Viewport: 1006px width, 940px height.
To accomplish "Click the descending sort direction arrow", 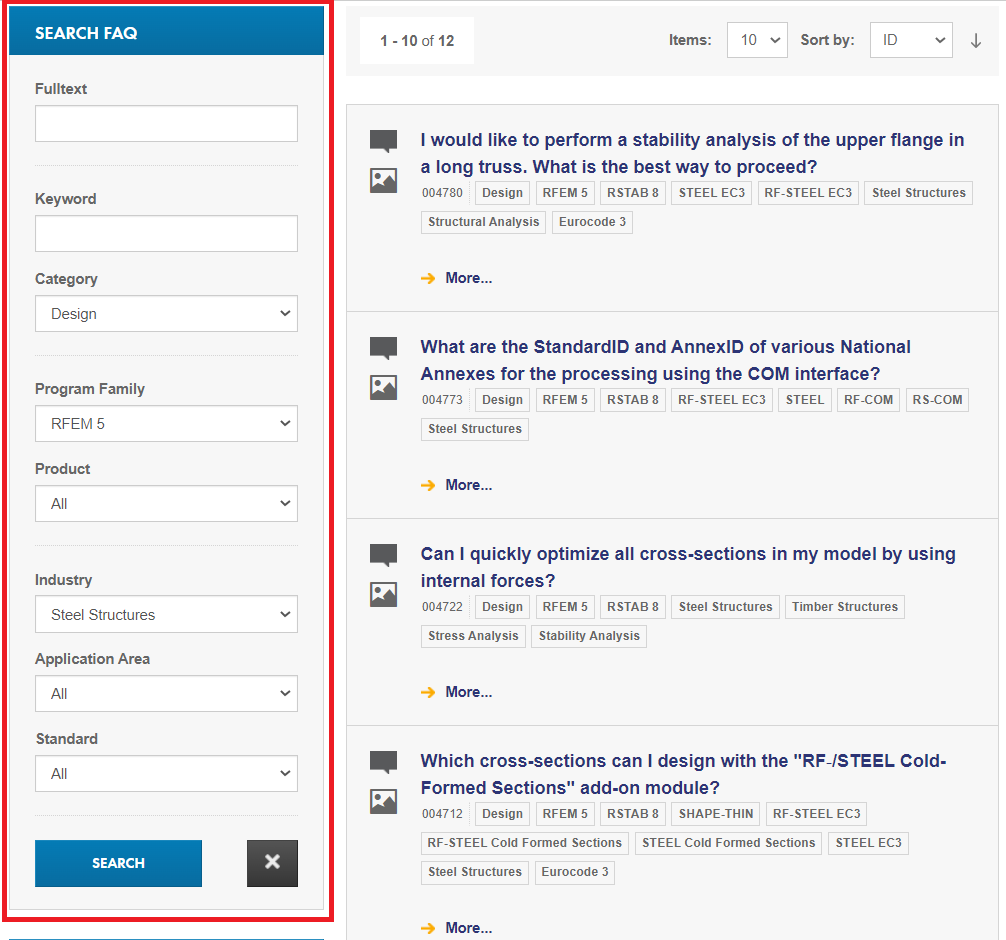I will pyautogui.click(x=976, y=40).
